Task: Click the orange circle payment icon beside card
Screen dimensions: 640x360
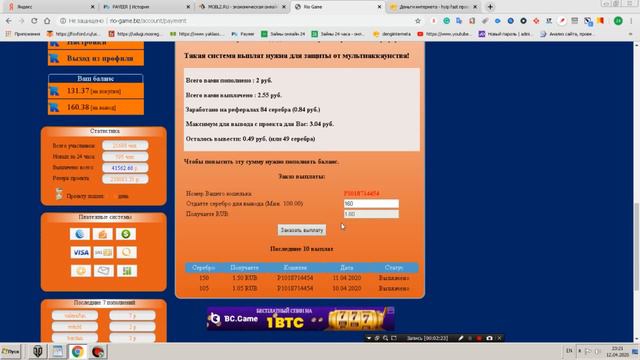Action: click(126, 252)
